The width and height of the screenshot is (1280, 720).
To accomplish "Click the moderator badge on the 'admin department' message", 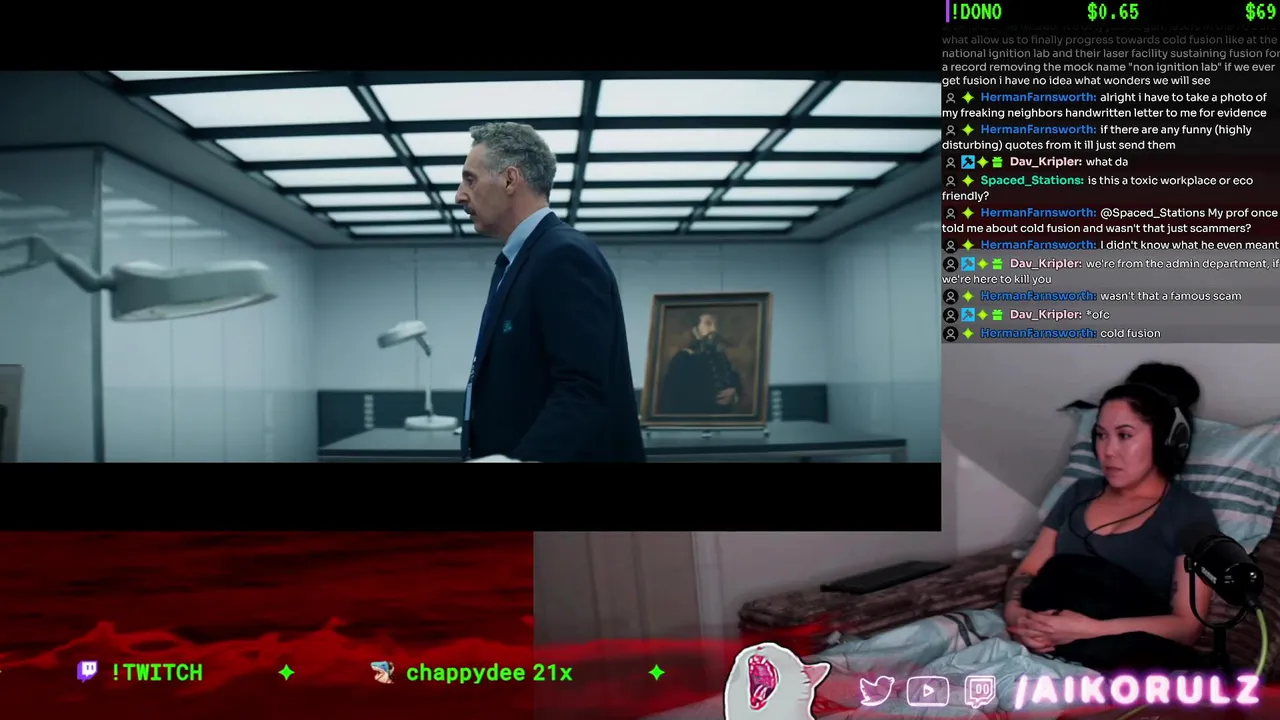I will click(x=967, y=264).
